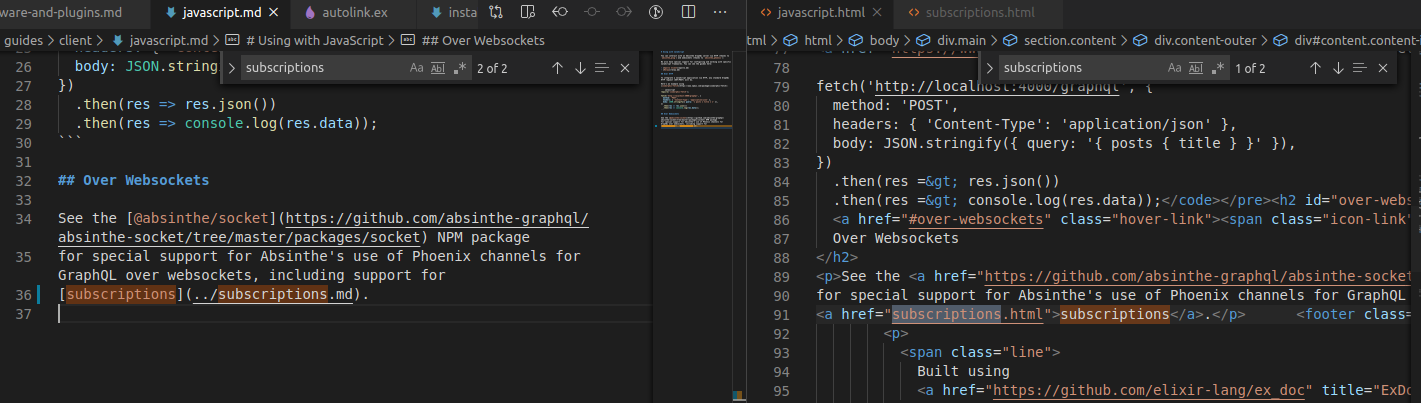Click 'subscriptions.html' href on line 91
Viewport: 1421px width, 403px height.
(x=967, y=314)
